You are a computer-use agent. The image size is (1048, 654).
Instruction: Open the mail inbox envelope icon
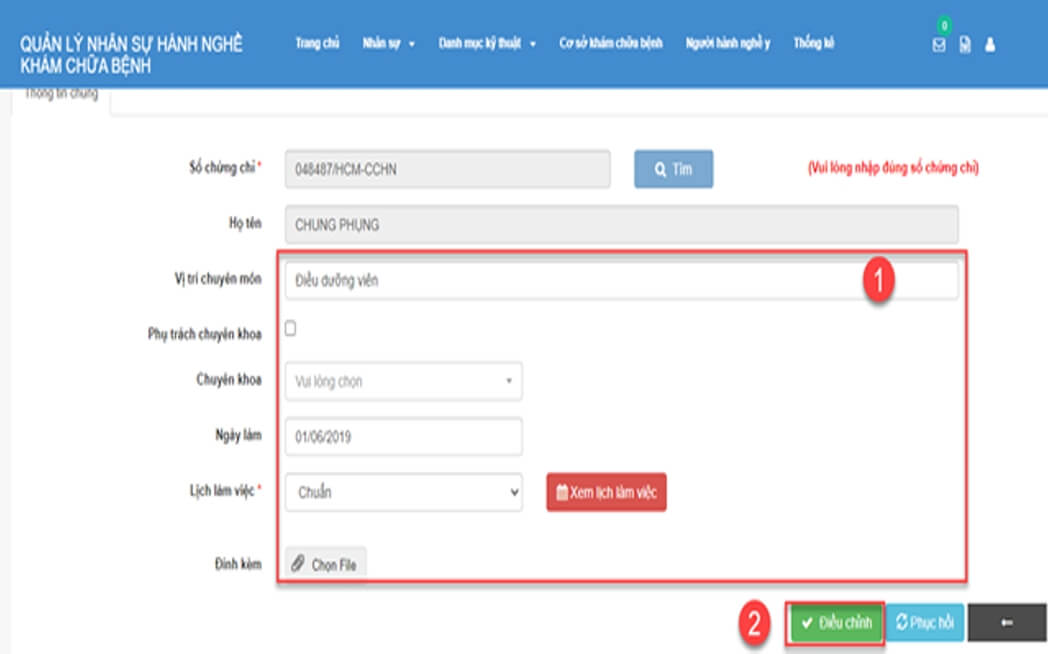938,45
